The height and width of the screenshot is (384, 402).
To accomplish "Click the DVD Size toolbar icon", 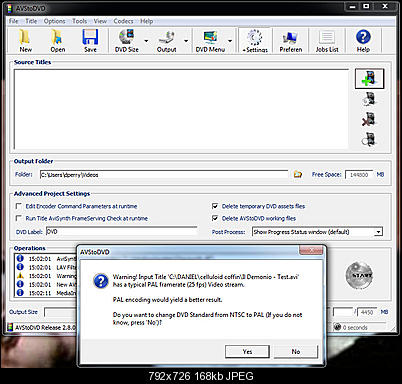I will 127,41.
